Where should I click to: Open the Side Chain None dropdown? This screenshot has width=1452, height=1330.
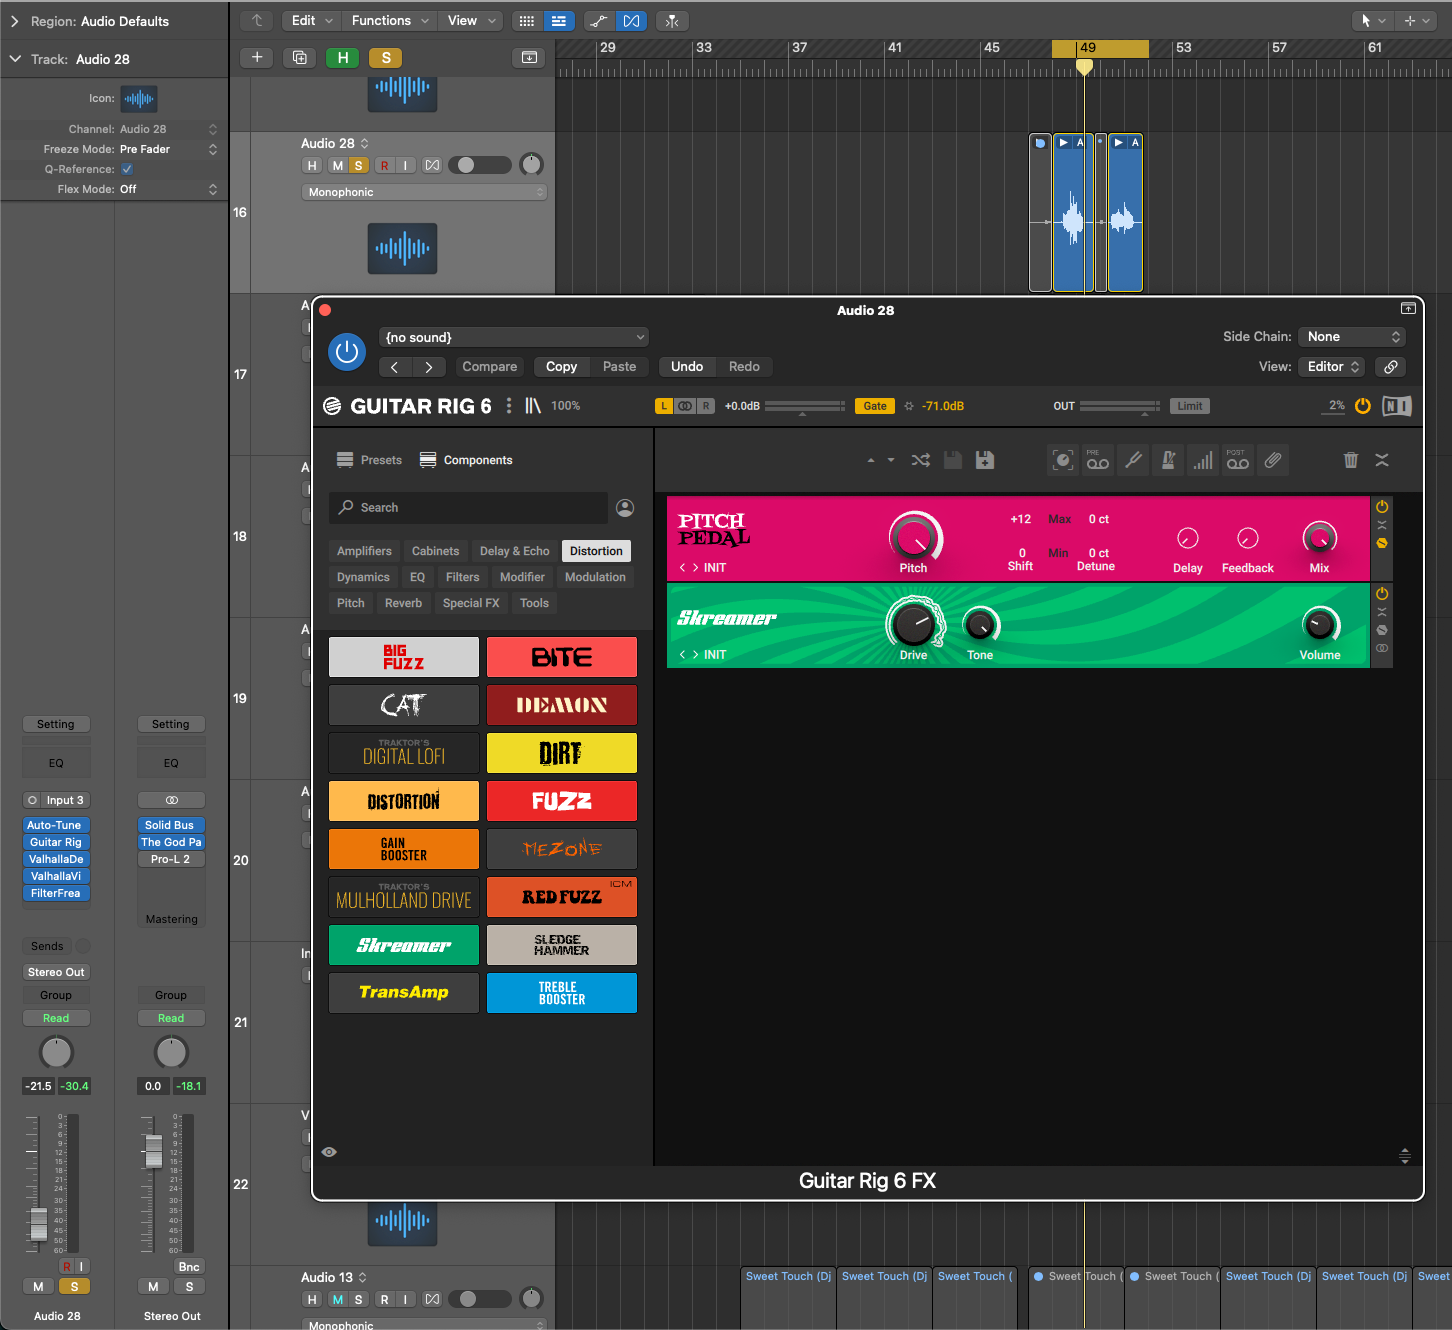(x=1352, y=337)
